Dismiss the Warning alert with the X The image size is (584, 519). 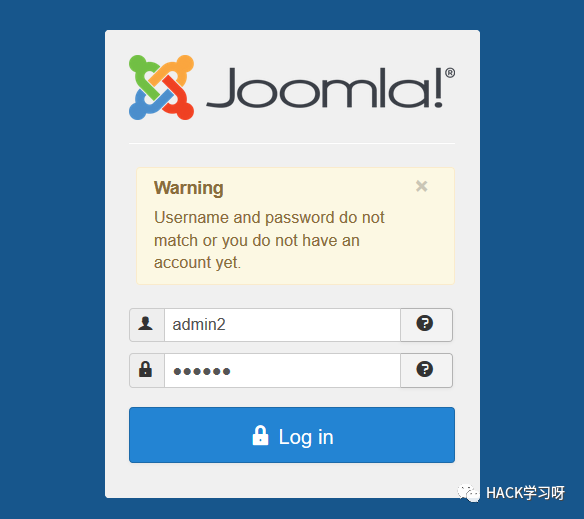(x=422, y=186)
